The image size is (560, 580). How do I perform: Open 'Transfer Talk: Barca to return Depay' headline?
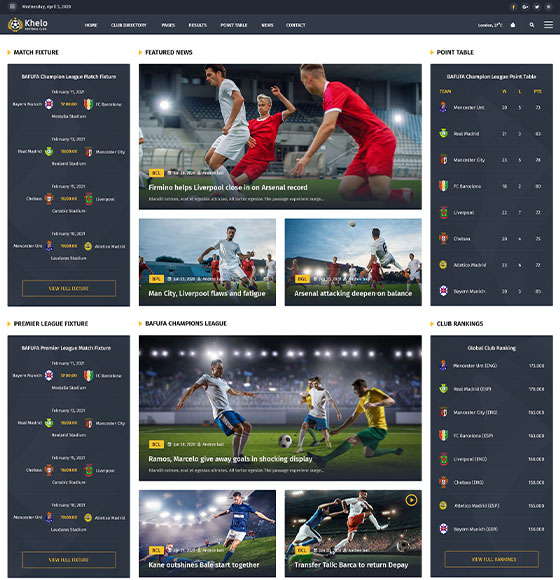click(x=351, y=565)
